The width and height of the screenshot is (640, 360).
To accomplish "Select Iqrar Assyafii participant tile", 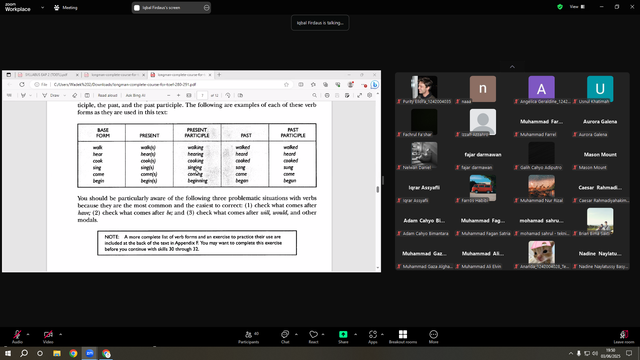I will click(x=424, y=189).
